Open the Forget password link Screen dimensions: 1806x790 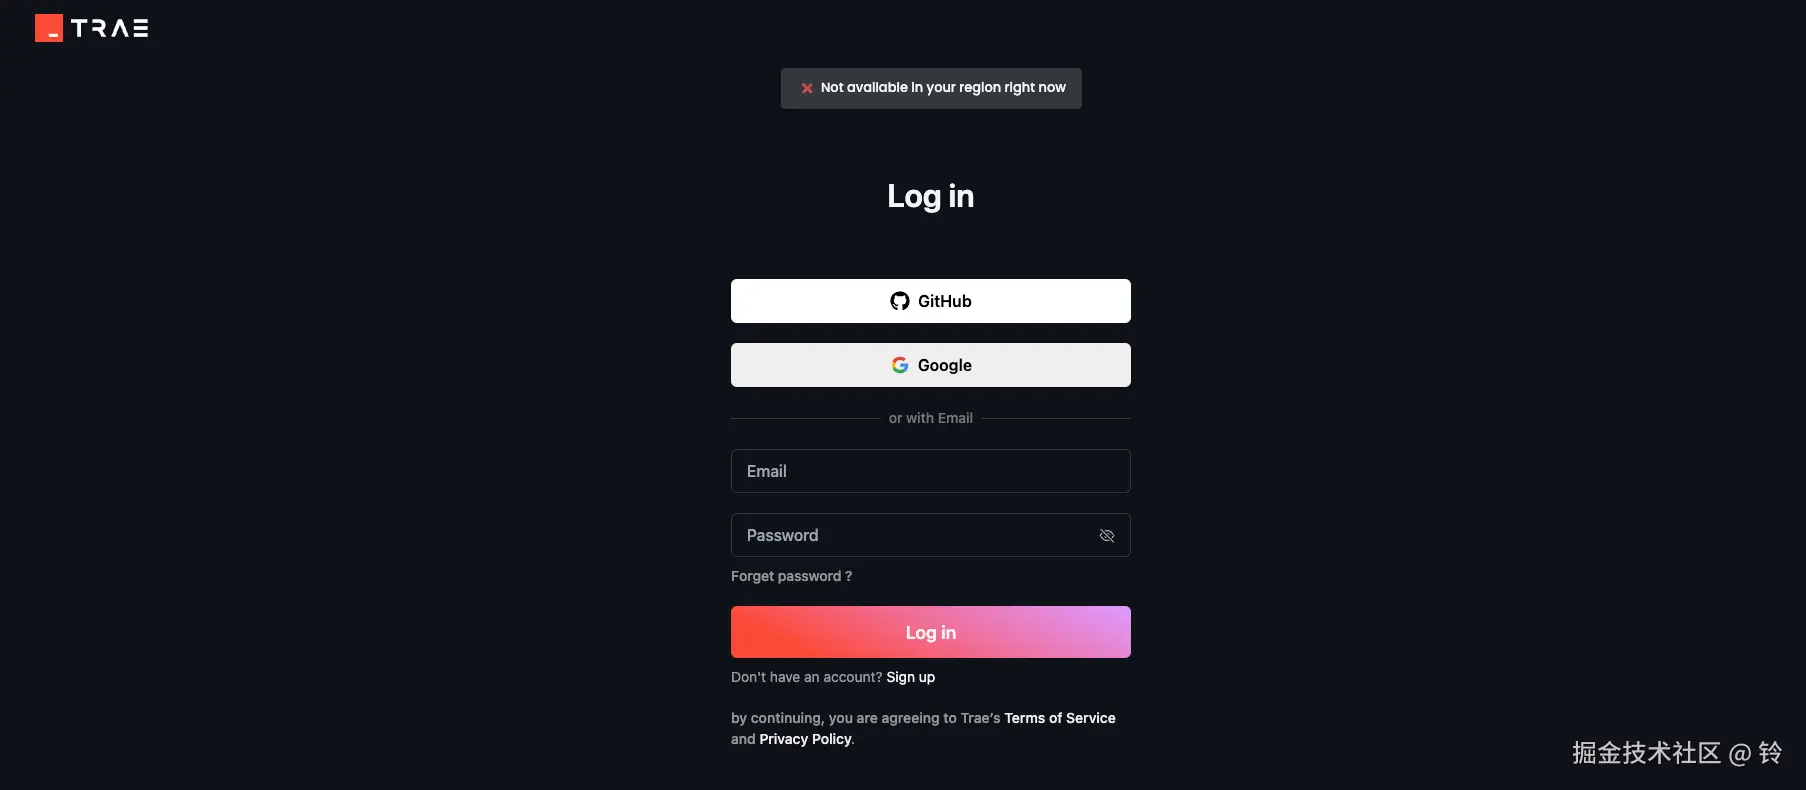coord(791,576)
